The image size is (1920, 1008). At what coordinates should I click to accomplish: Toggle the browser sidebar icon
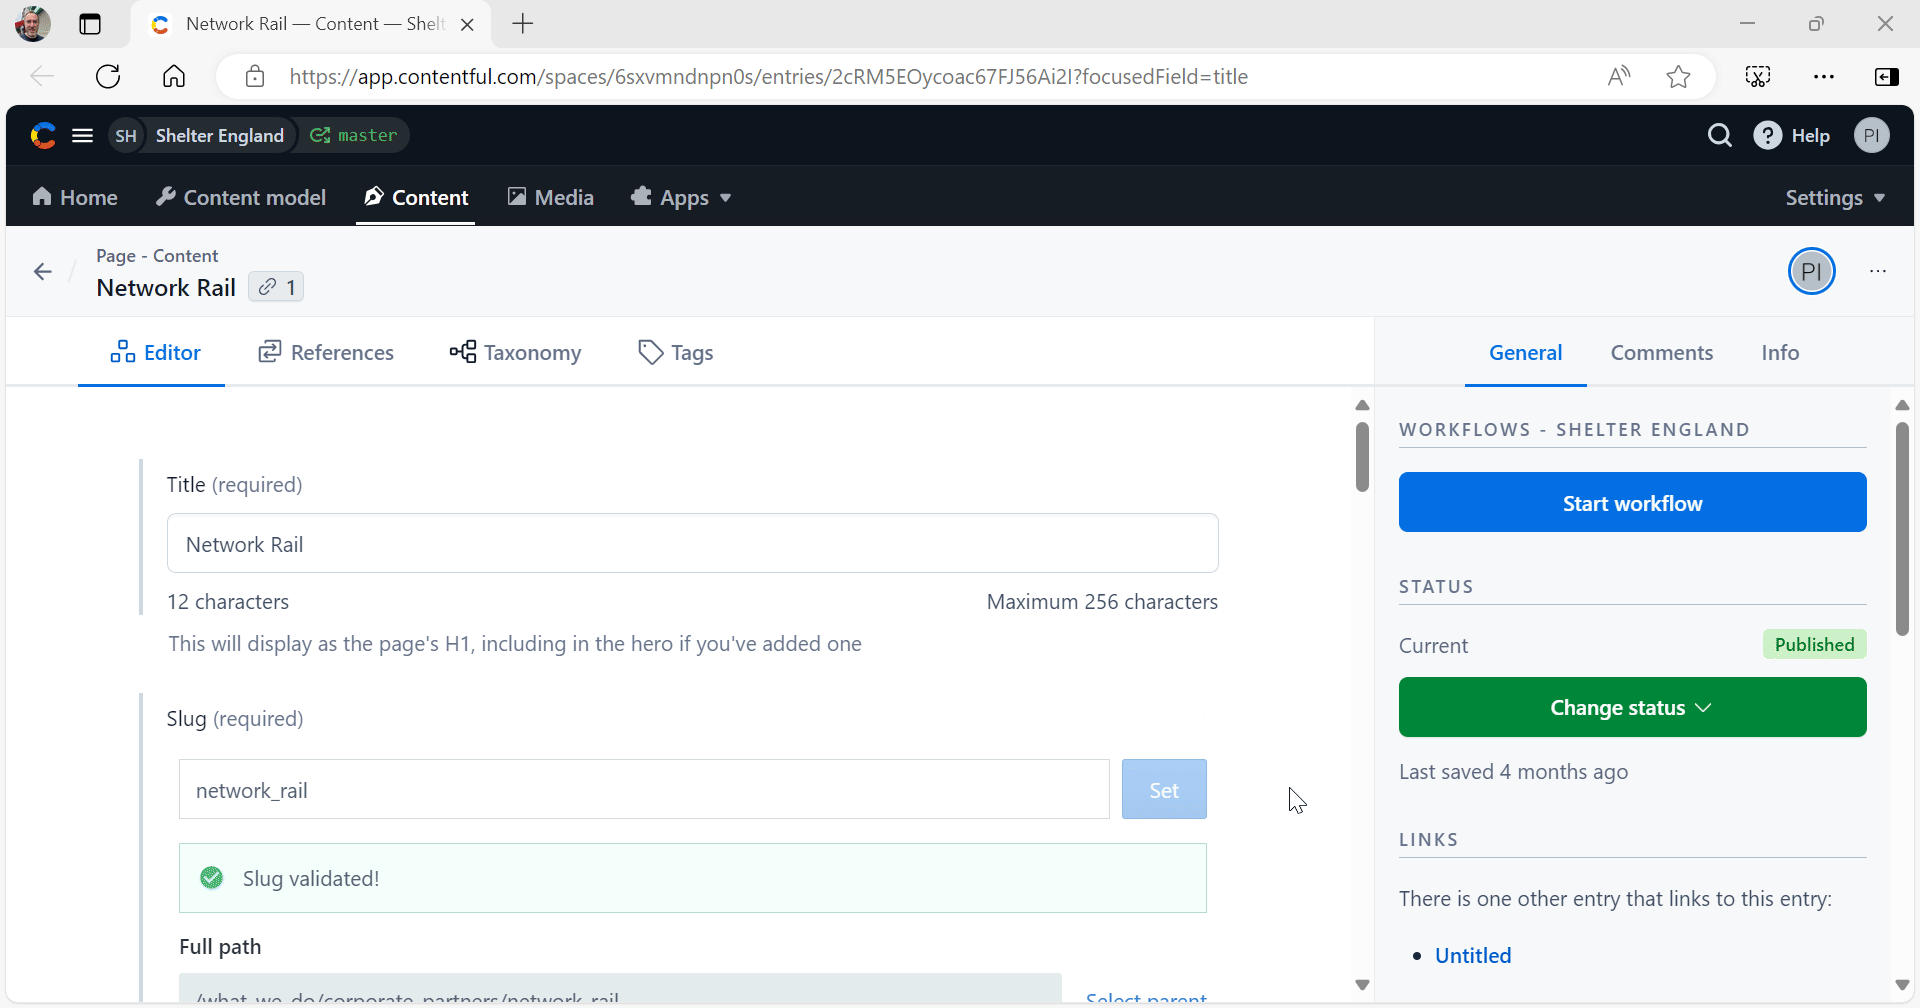pyautogui.click(x=1886, y=76)
